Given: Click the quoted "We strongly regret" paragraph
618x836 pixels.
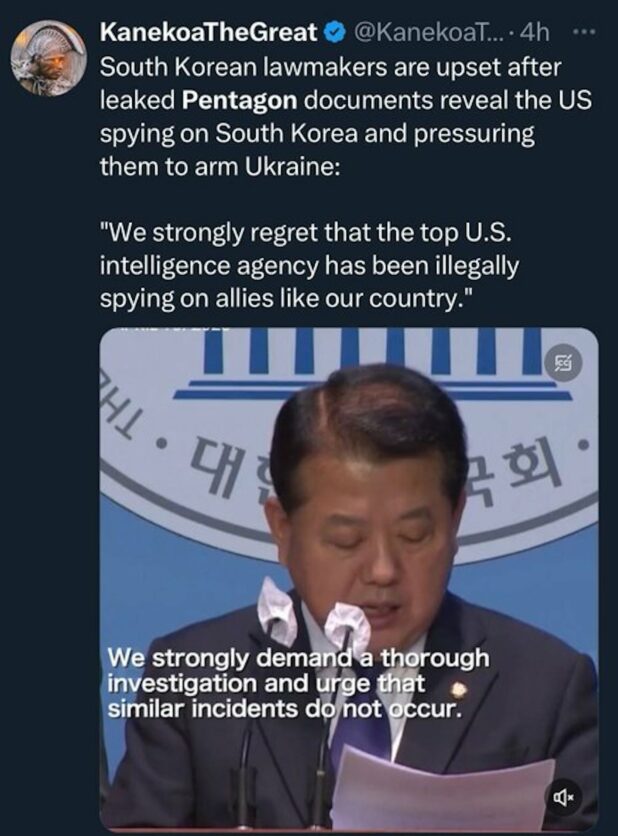Looking at the screenshot, I should [309, 265].
